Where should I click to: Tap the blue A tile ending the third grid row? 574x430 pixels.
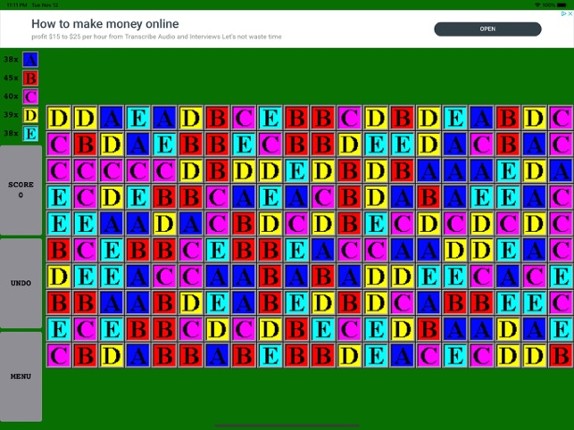pyautogui.click(x=561, y=171)
